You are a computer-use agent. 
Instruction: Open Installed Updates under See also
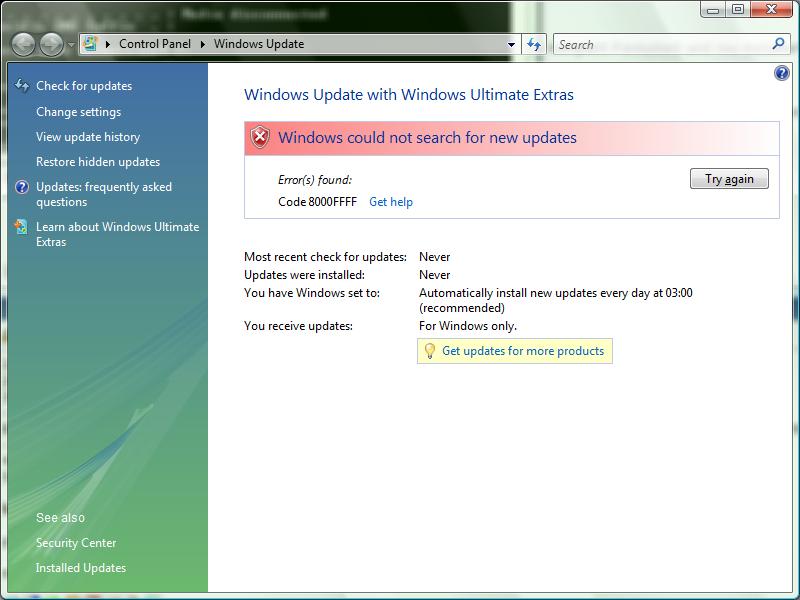pyautogui.click(x=81, y=568)
